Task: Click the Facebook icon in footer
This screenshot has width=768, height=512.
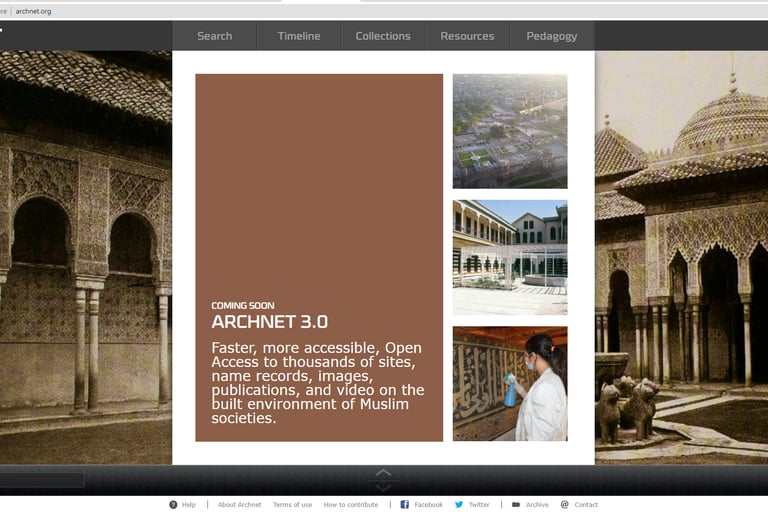Action: (x=405, y=505)
